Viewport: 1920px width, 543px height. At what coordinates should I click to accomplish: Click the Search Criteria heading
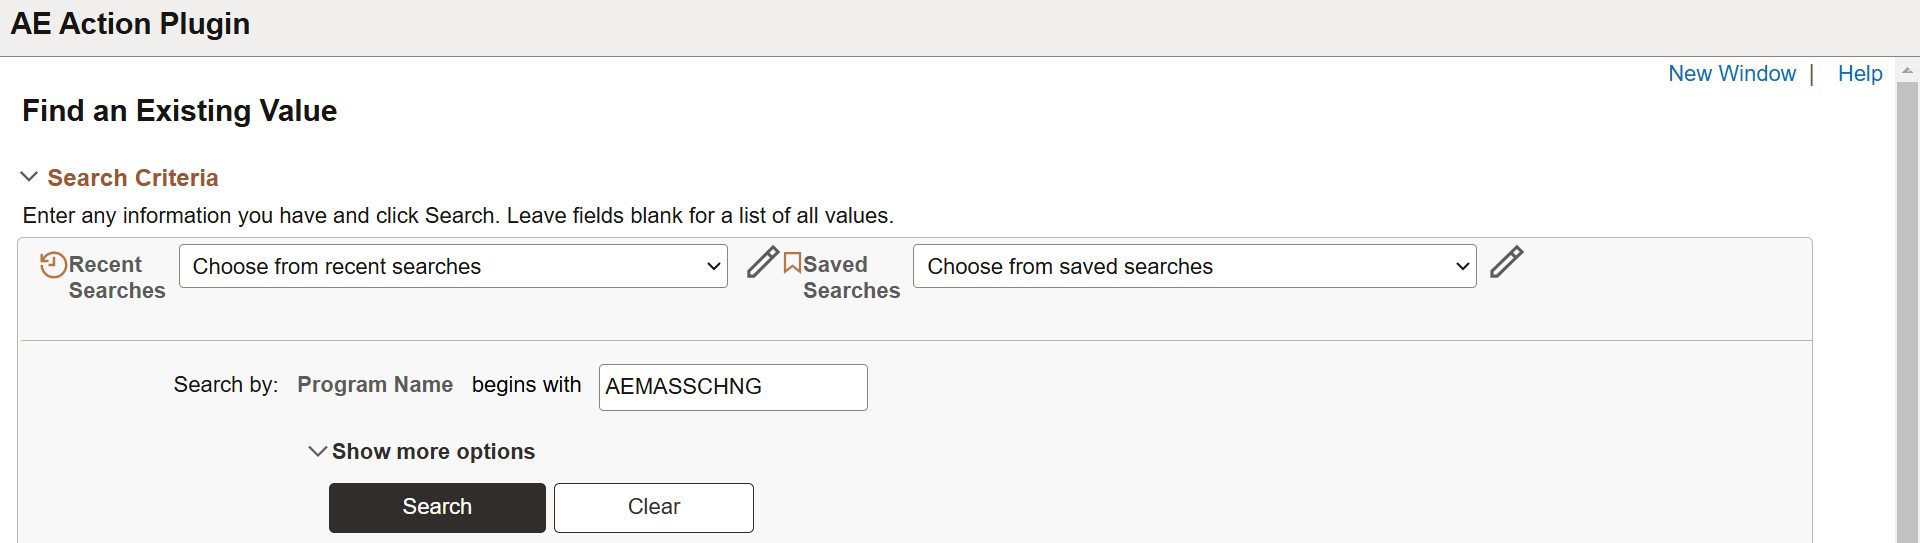[x=133, y=178]
